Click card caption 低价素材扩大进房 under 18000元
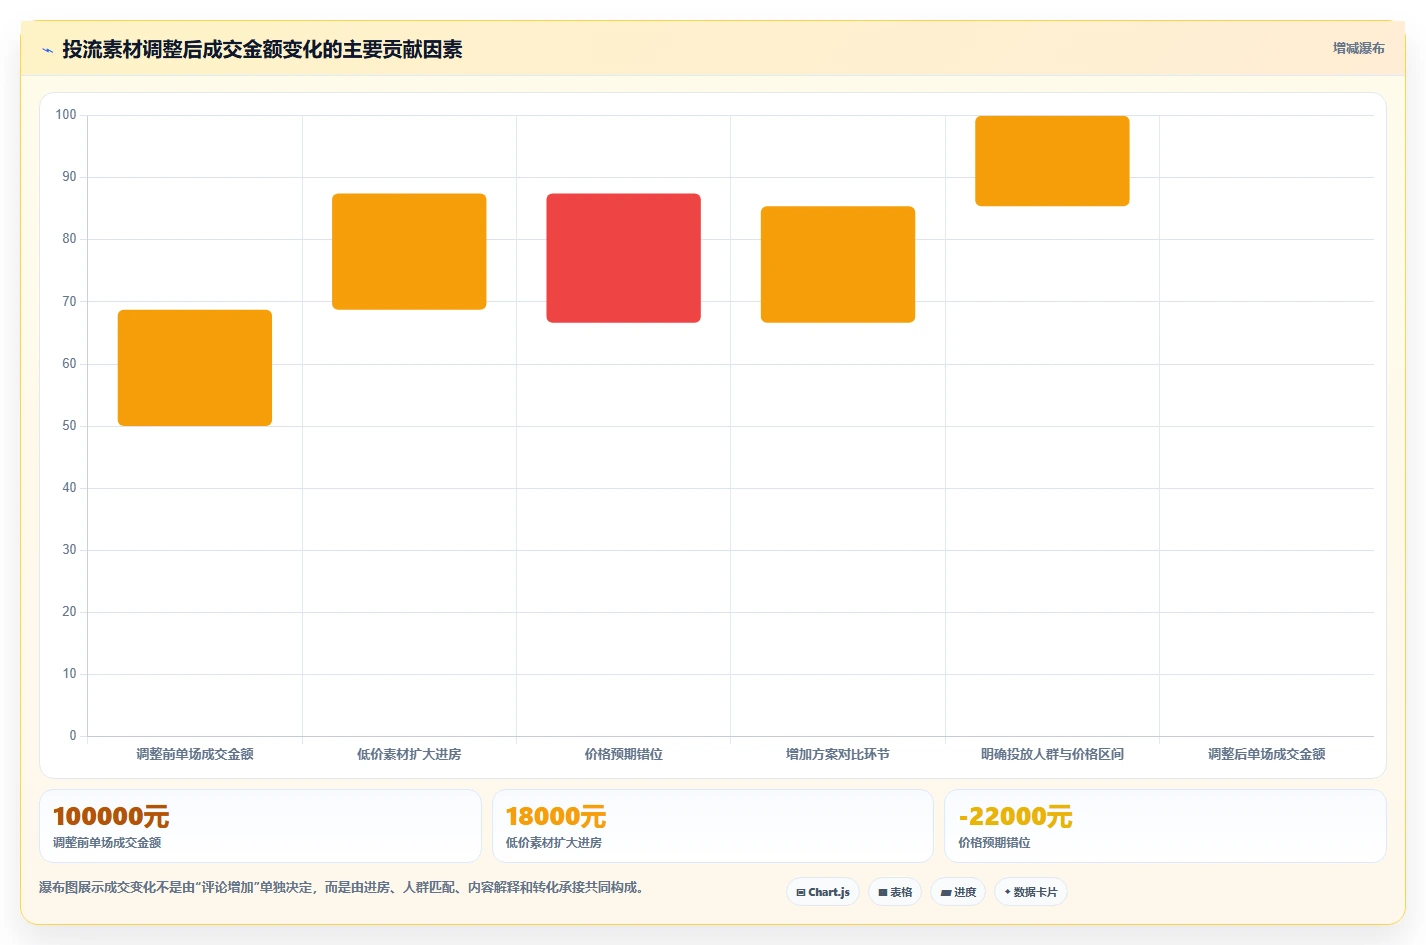This screenshot has height=945, width=1426. point(554,843)
